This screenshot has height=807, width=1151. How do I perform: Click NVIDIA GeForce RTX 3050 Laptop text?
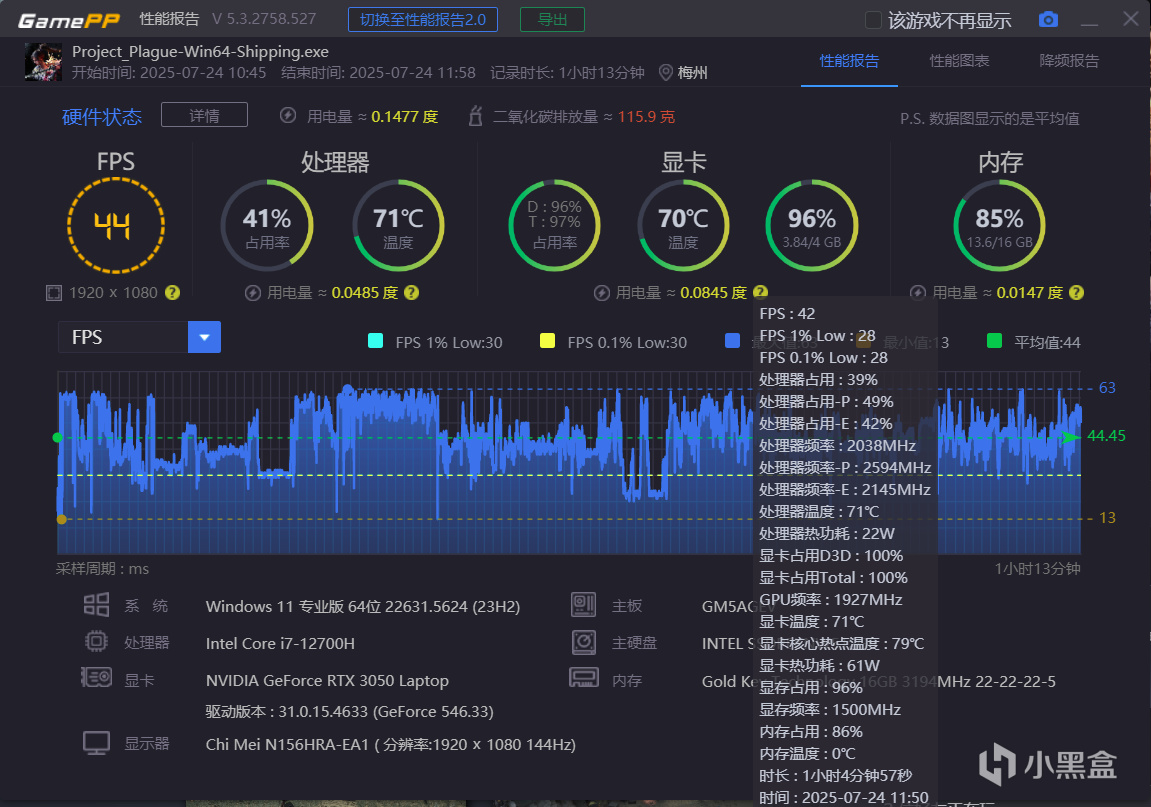[x=327, y=681]
